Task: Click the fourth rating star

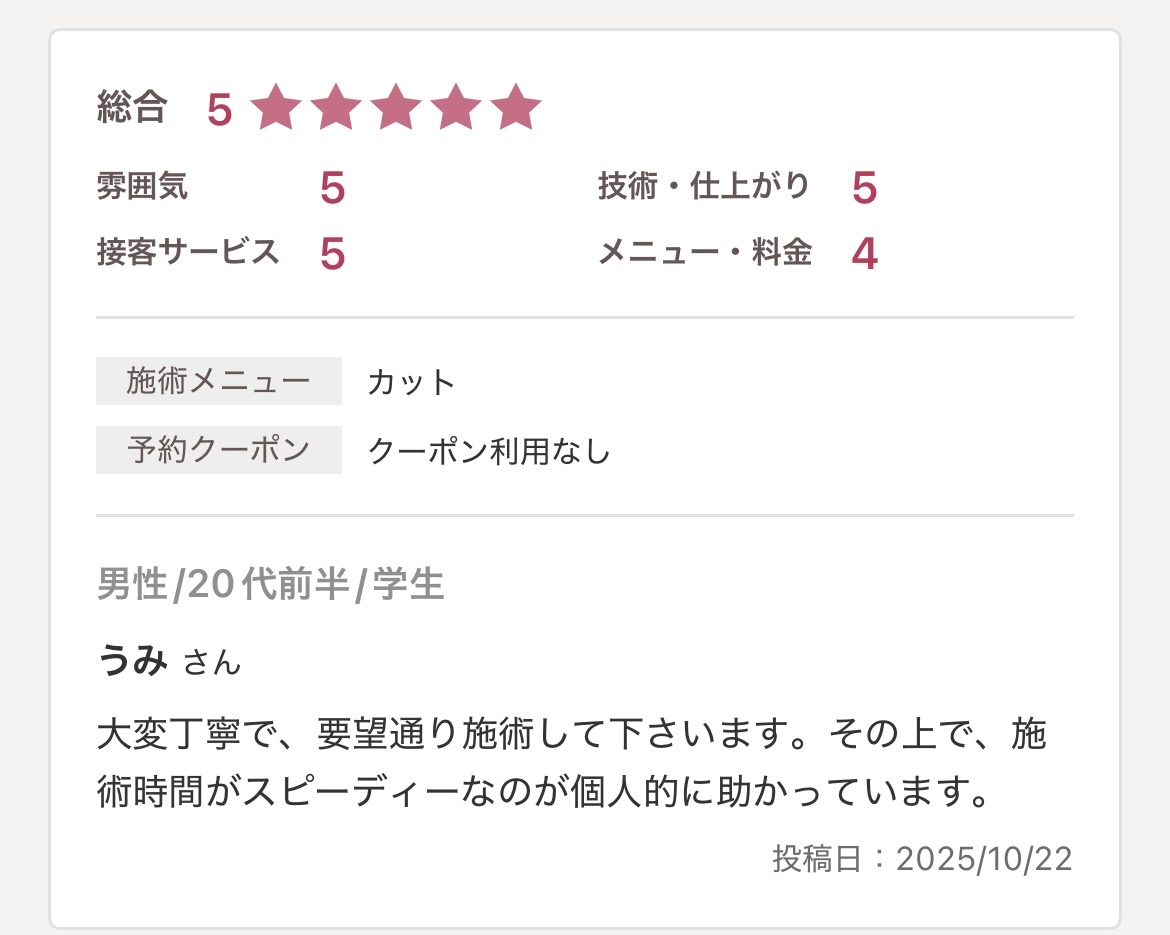Action: point(455,109)
